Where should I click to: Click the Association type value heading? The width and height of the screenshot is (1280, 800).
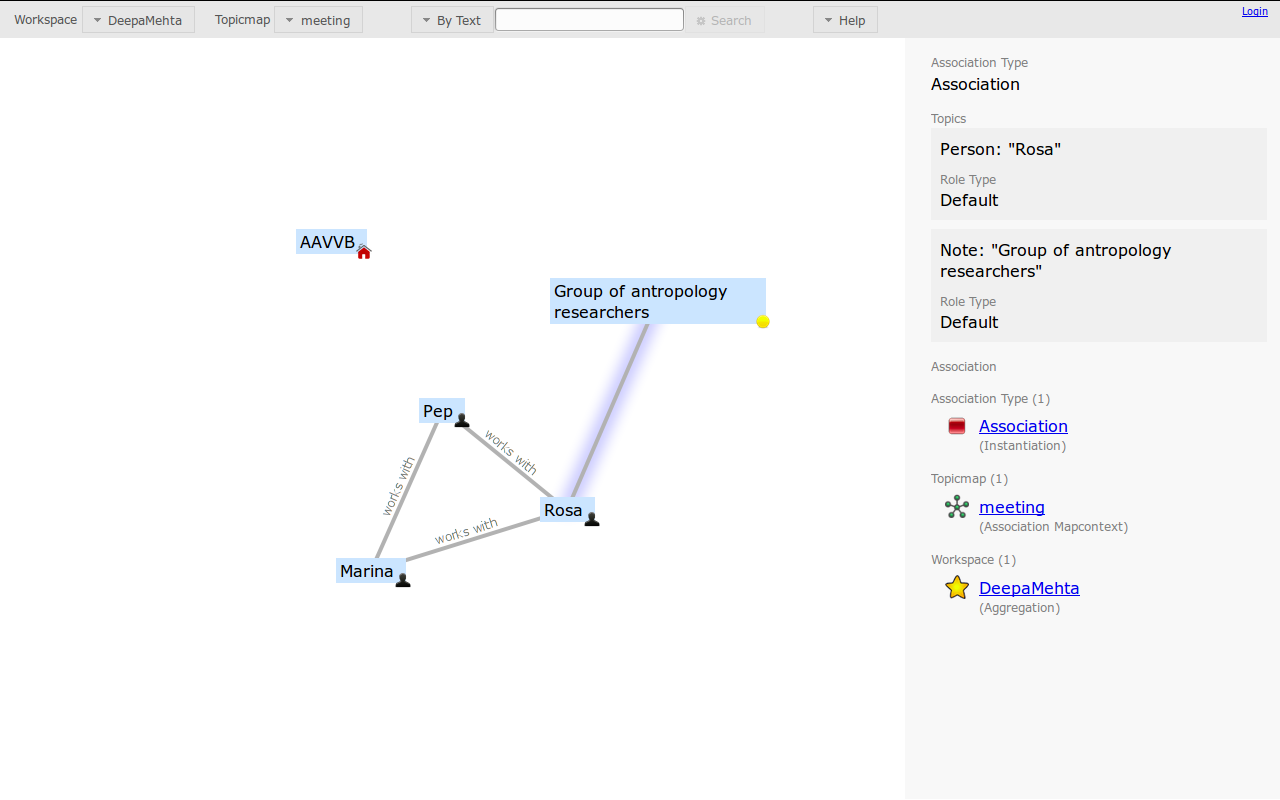point(975,84)
